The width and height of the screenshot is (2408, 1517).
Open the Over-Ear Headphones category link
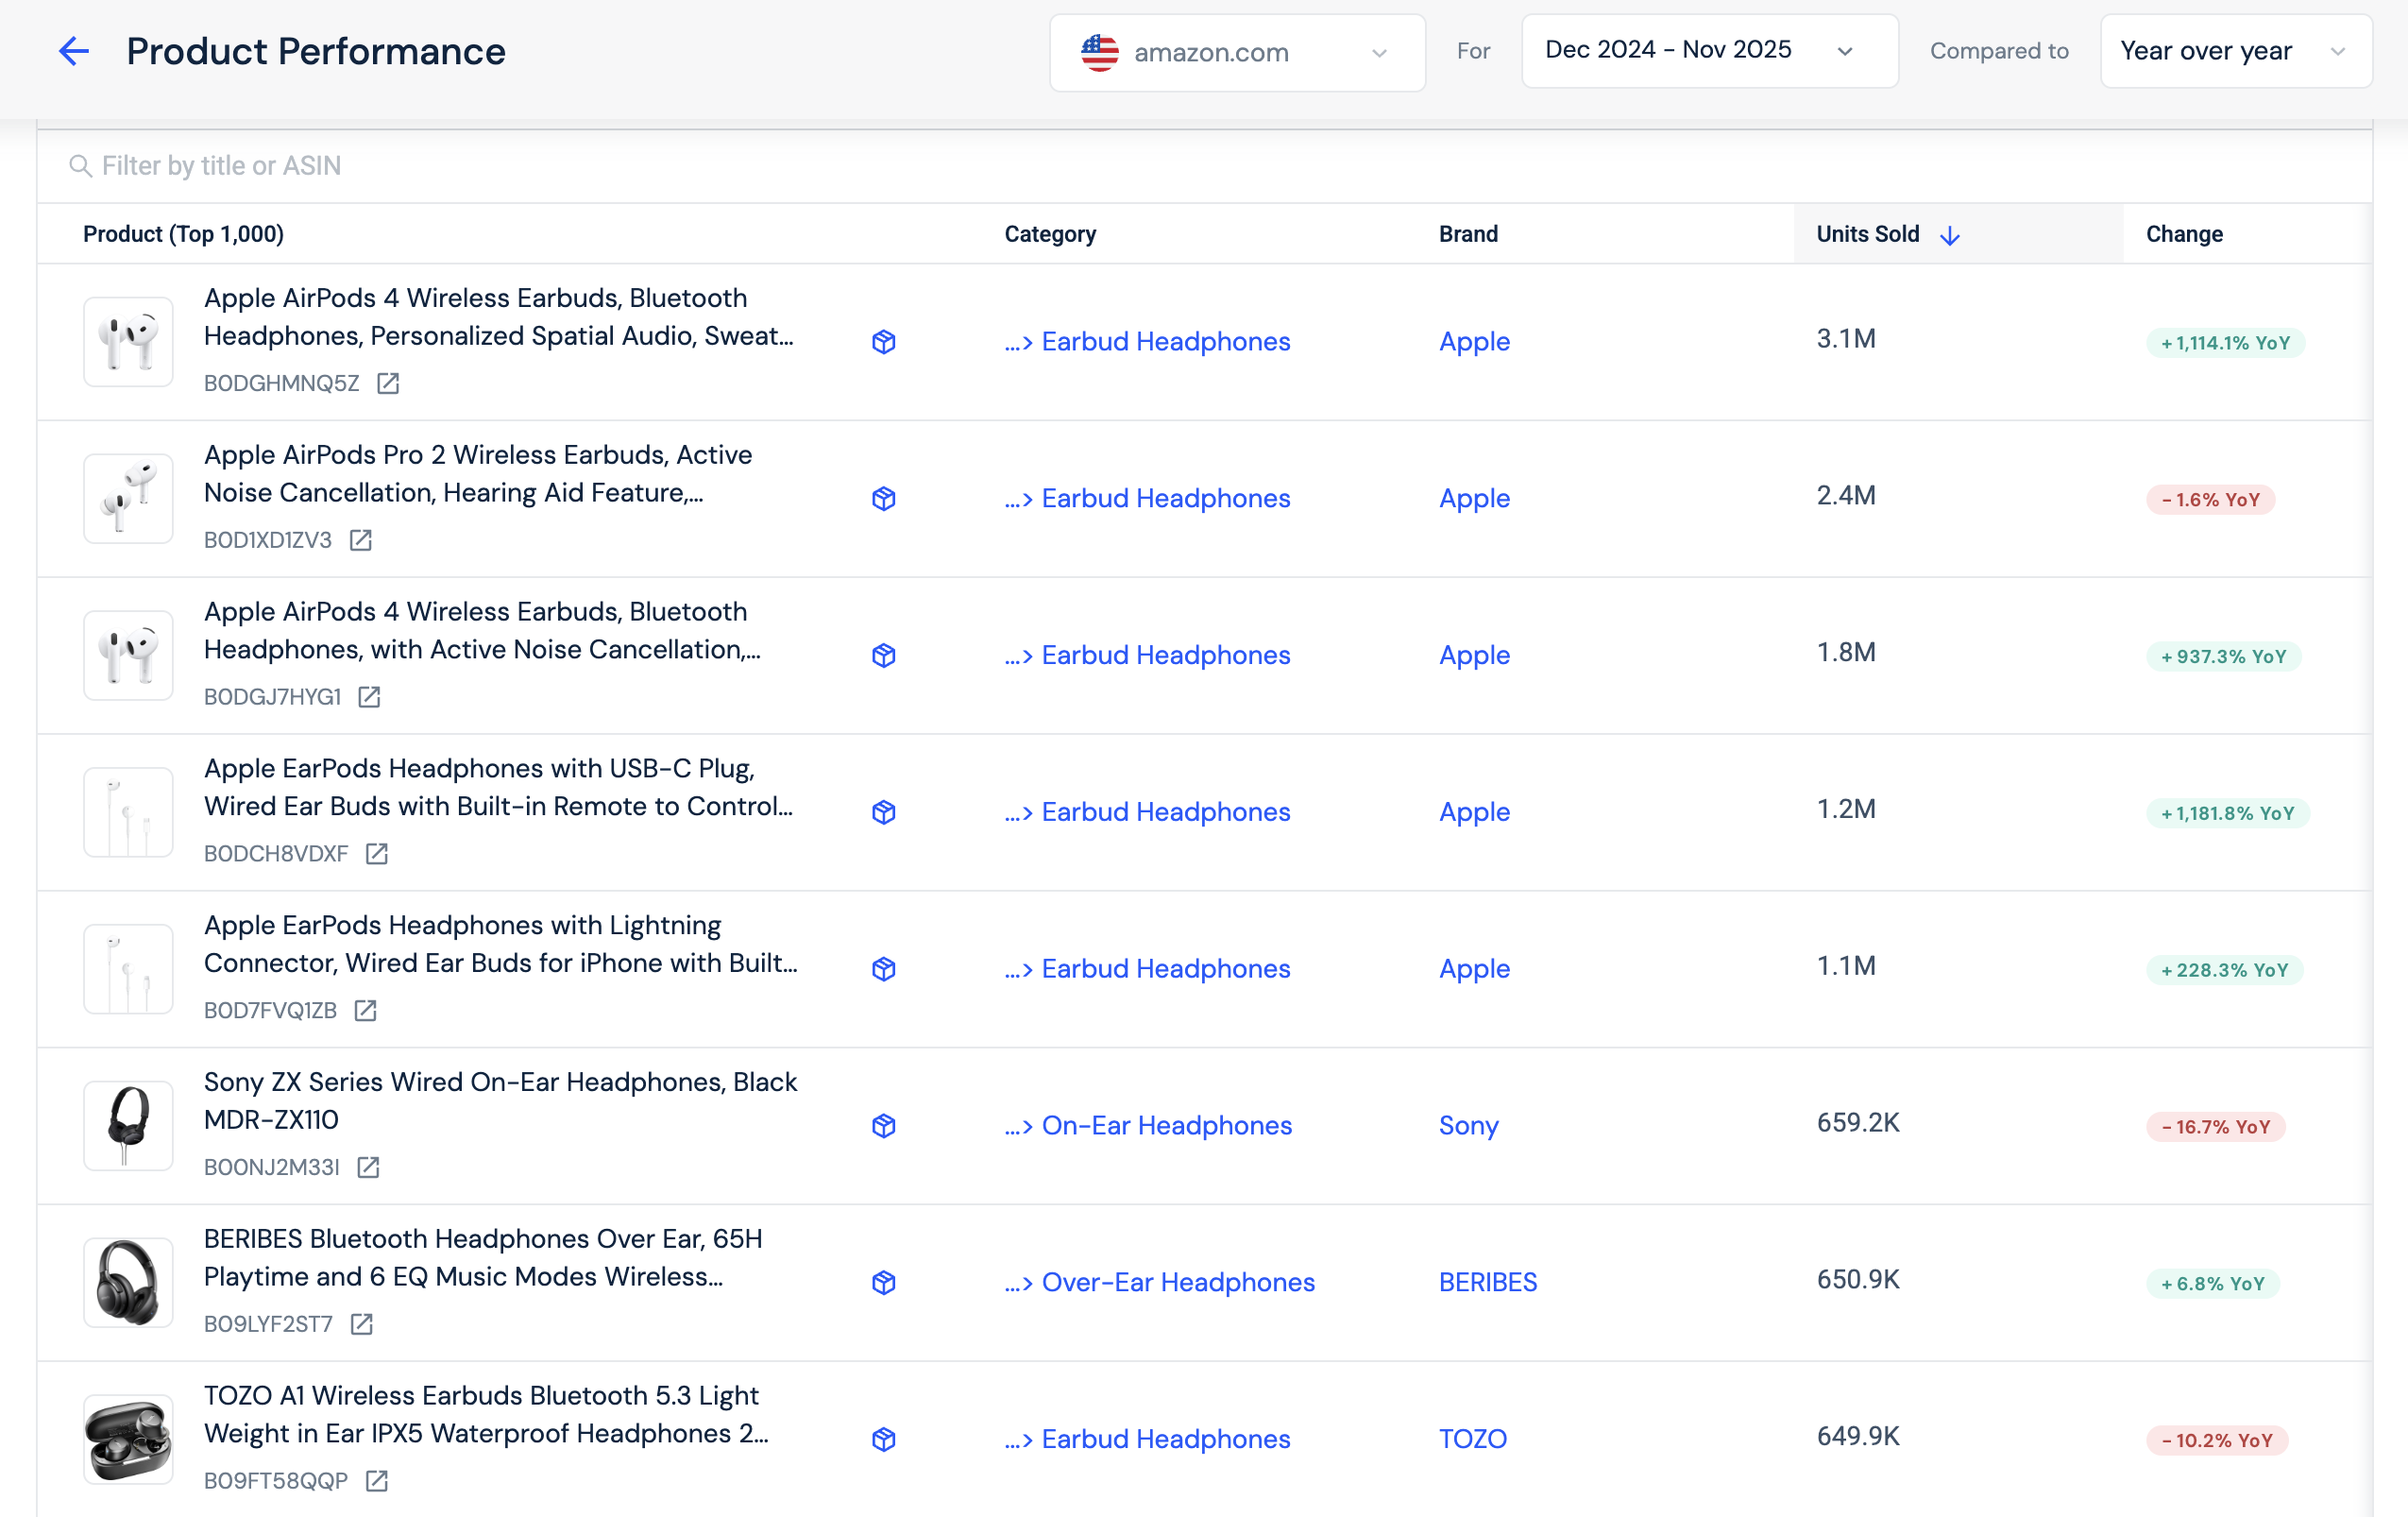(x=1160, y=1282)
